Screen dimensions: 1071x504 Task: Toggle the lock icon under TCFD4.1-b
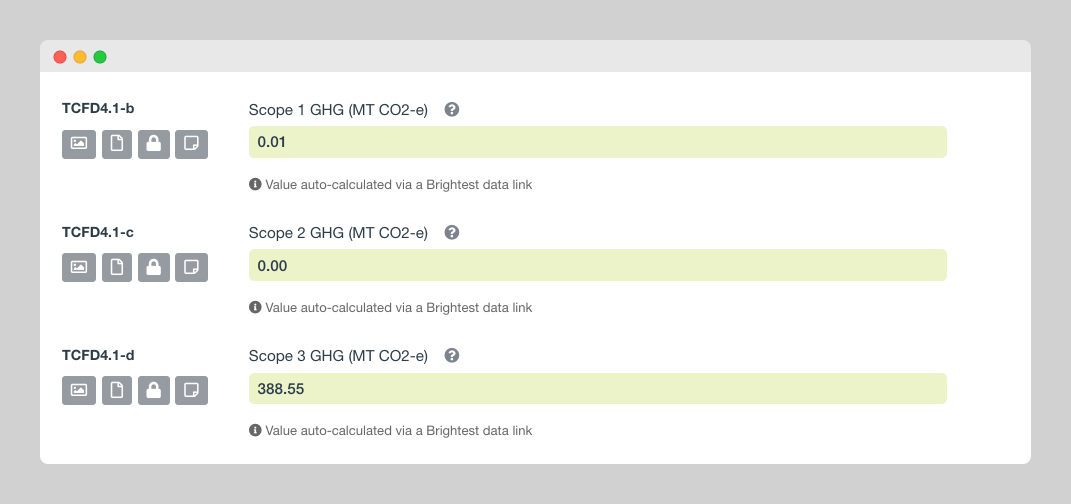154,144
